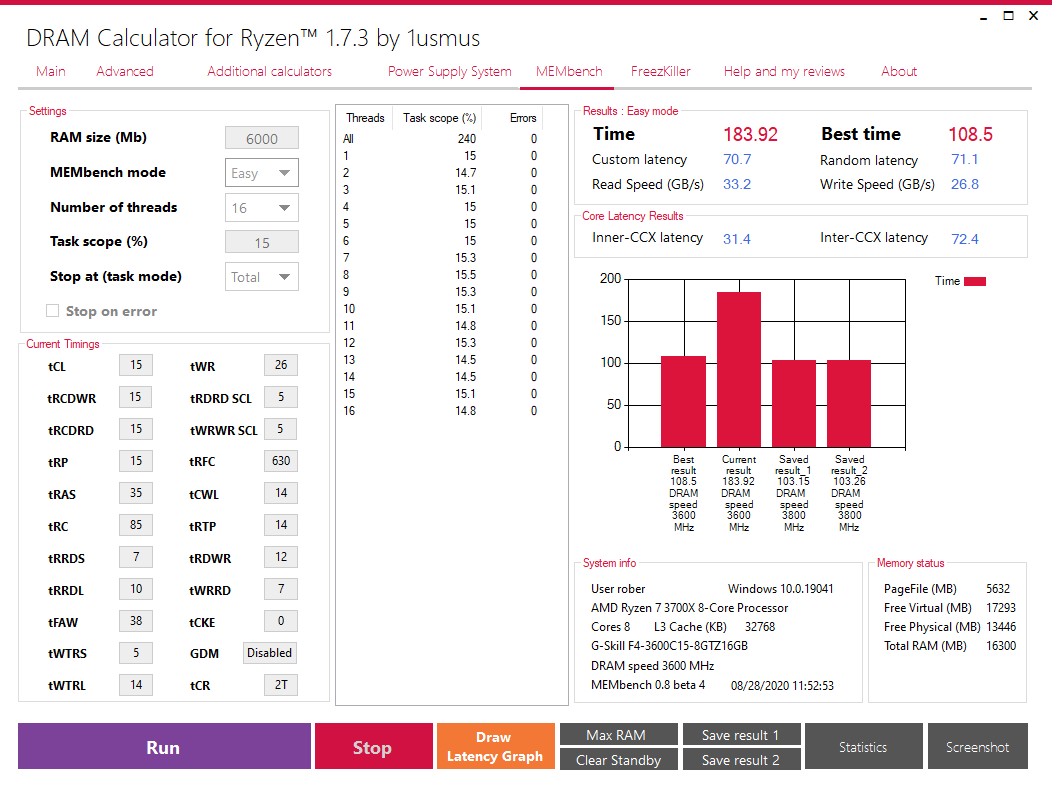
Task: Open the MEMbench mode dropdown
Action: click(x=262, y=173)
